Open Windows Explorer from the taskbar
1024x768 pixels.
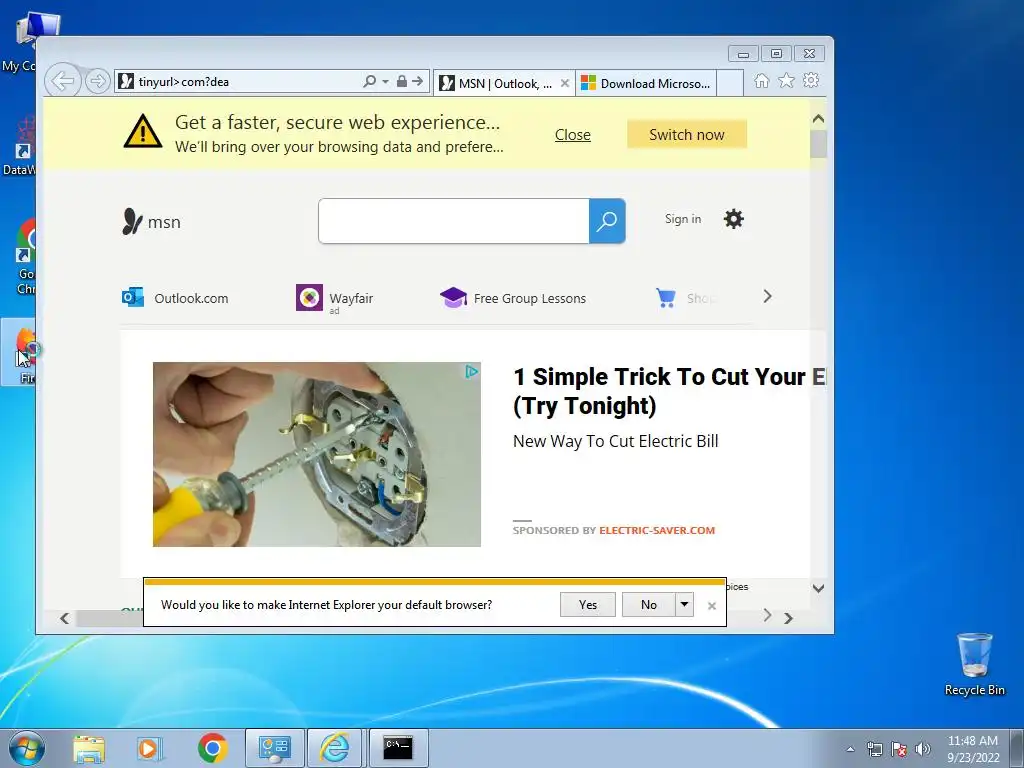point(89,748)
